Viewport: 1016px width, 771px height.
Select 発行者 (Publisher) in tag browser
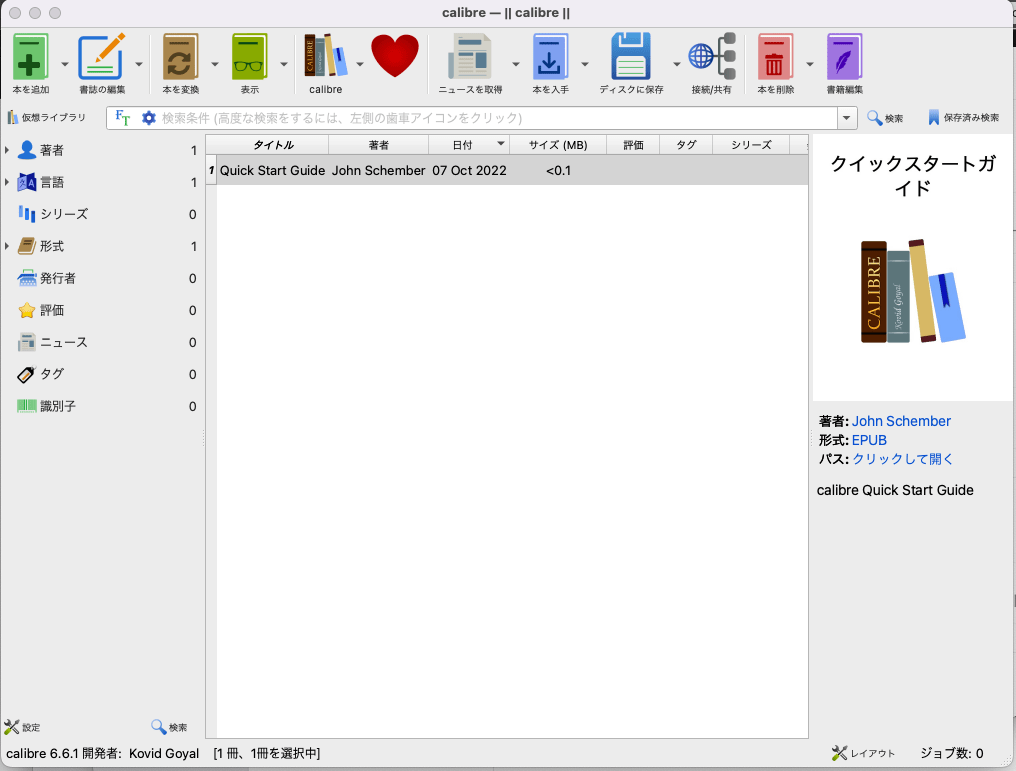click(x=58, y=278)
